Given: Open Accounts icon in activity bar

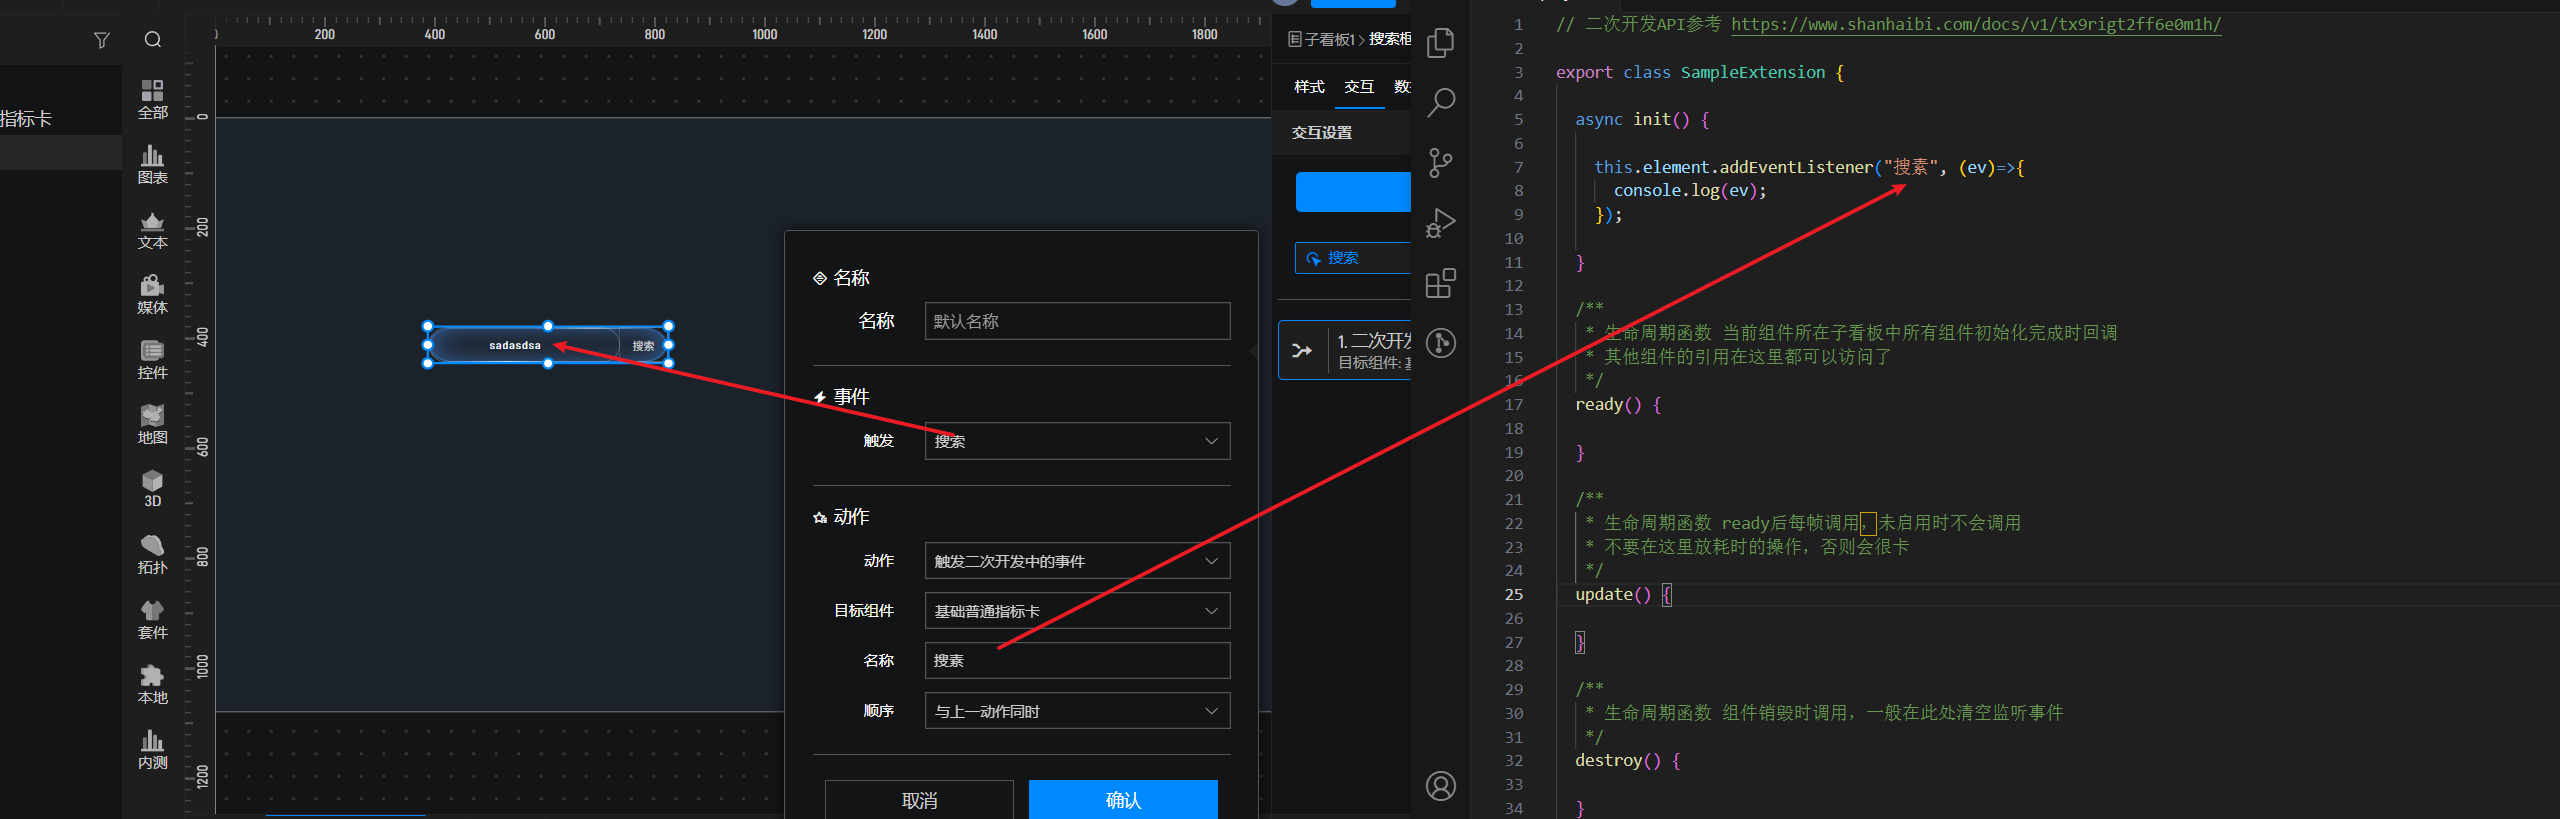Looking at the screenshot, I should click(1440, 786).
